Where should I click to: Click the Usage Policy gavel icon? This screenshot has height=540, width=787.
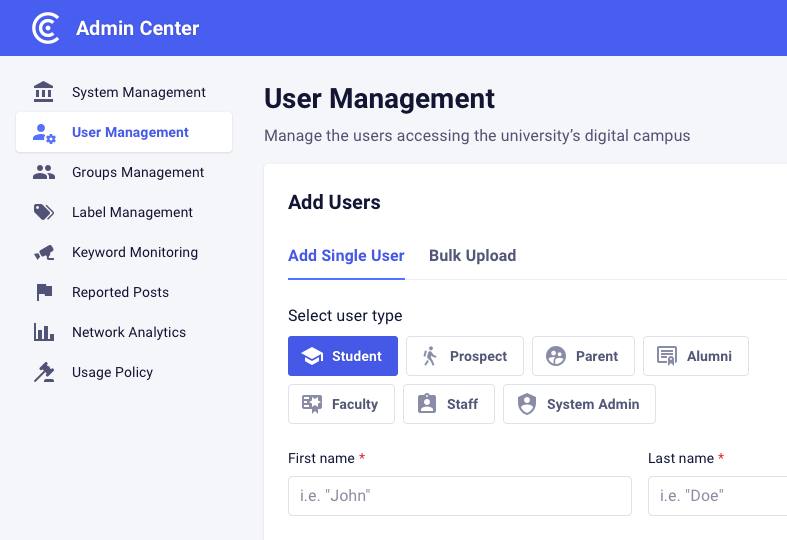(x=44, y=372)
